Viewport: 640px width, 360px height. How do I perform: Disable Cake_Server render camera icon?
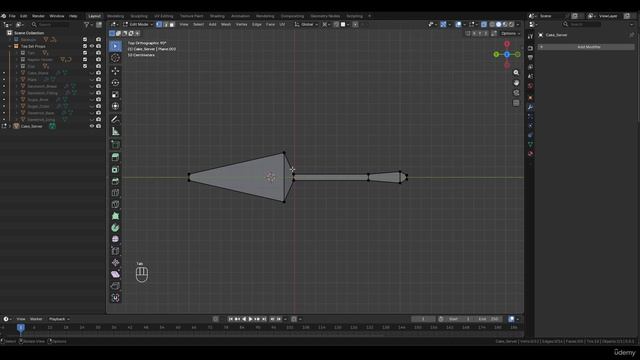[98, 126]
